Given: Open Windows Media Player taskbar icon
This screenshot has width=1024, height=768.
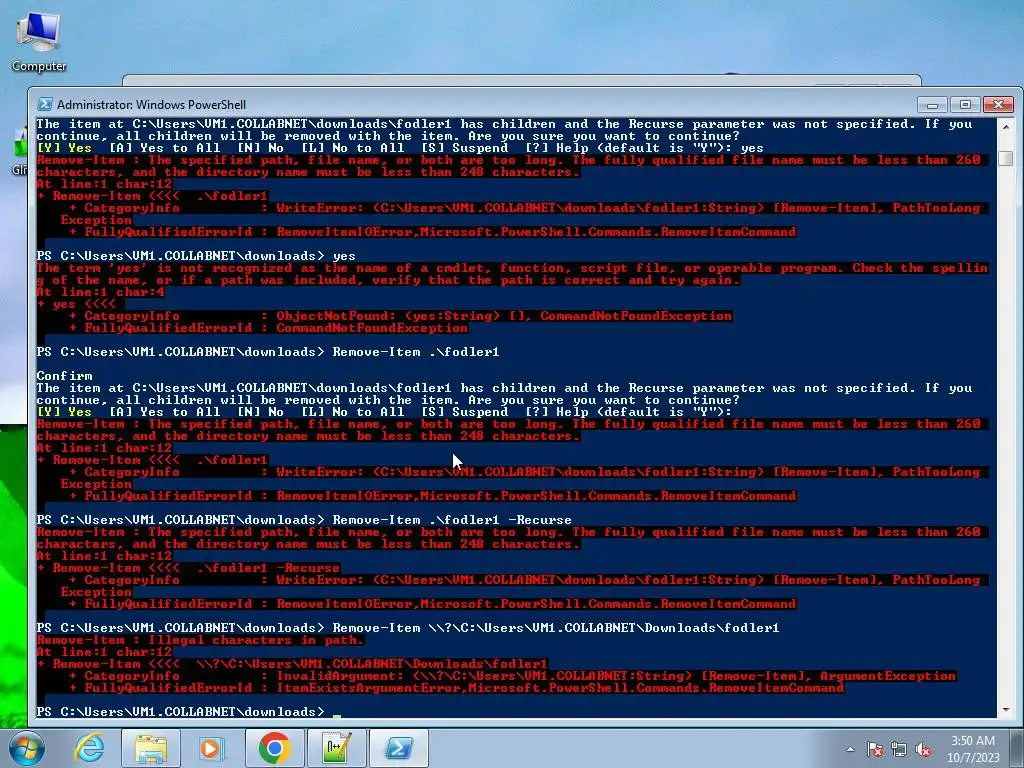Looking at the screenshot, I should point(212,748).
